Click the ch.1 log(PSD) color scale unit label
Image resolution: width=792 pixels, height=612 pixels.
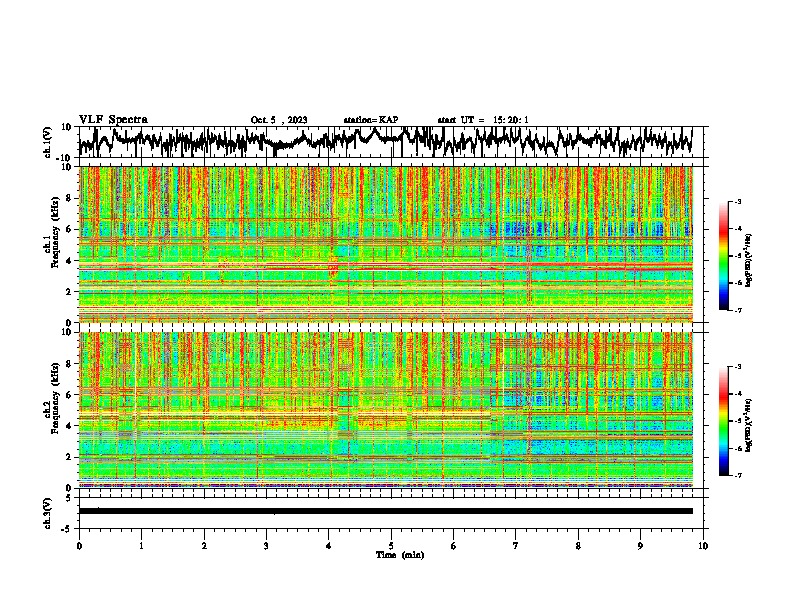point(749,260)
